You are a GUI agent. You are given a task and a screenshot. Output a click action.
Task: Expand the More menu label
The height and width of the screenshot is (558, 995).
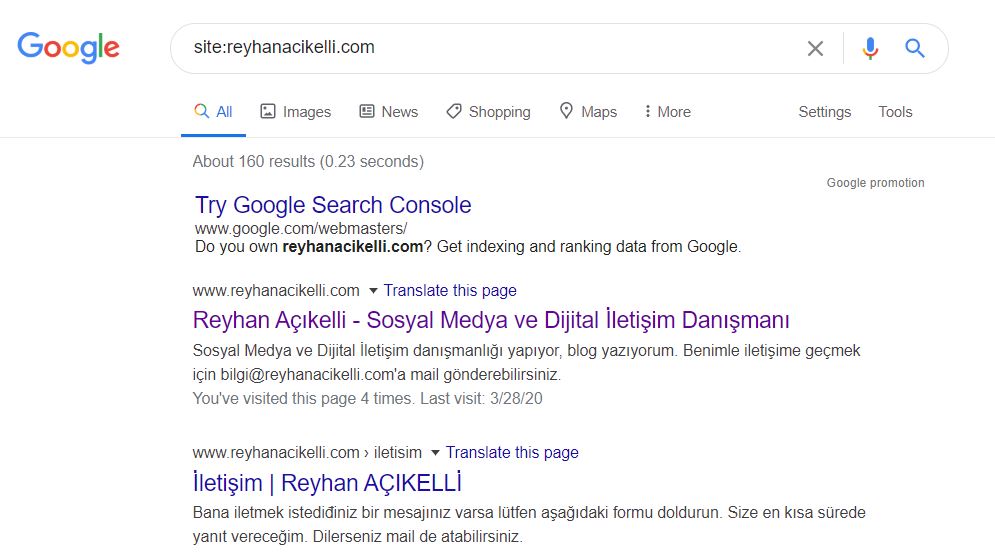click(x=674, y=112)
